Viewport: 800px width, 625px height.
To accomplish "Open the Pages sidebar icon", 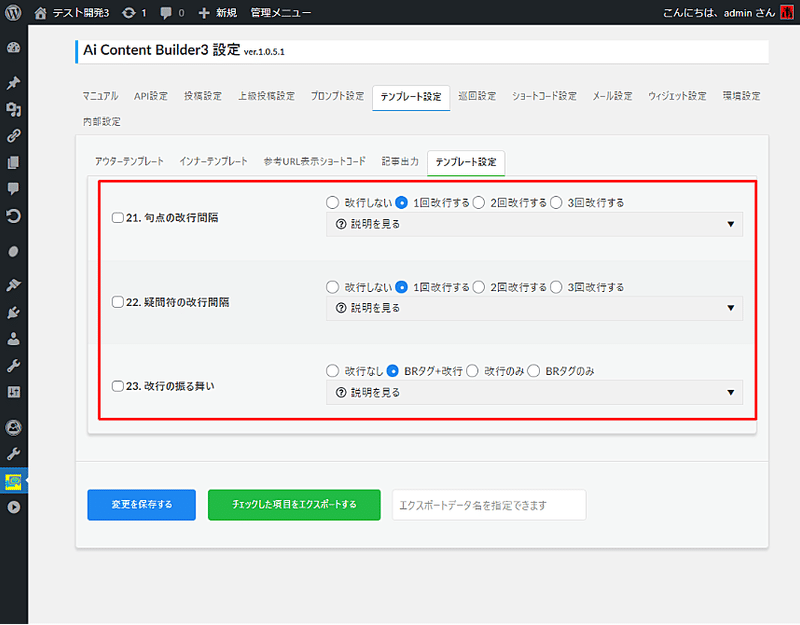I will pyautogui.click(x=14, y=162).
